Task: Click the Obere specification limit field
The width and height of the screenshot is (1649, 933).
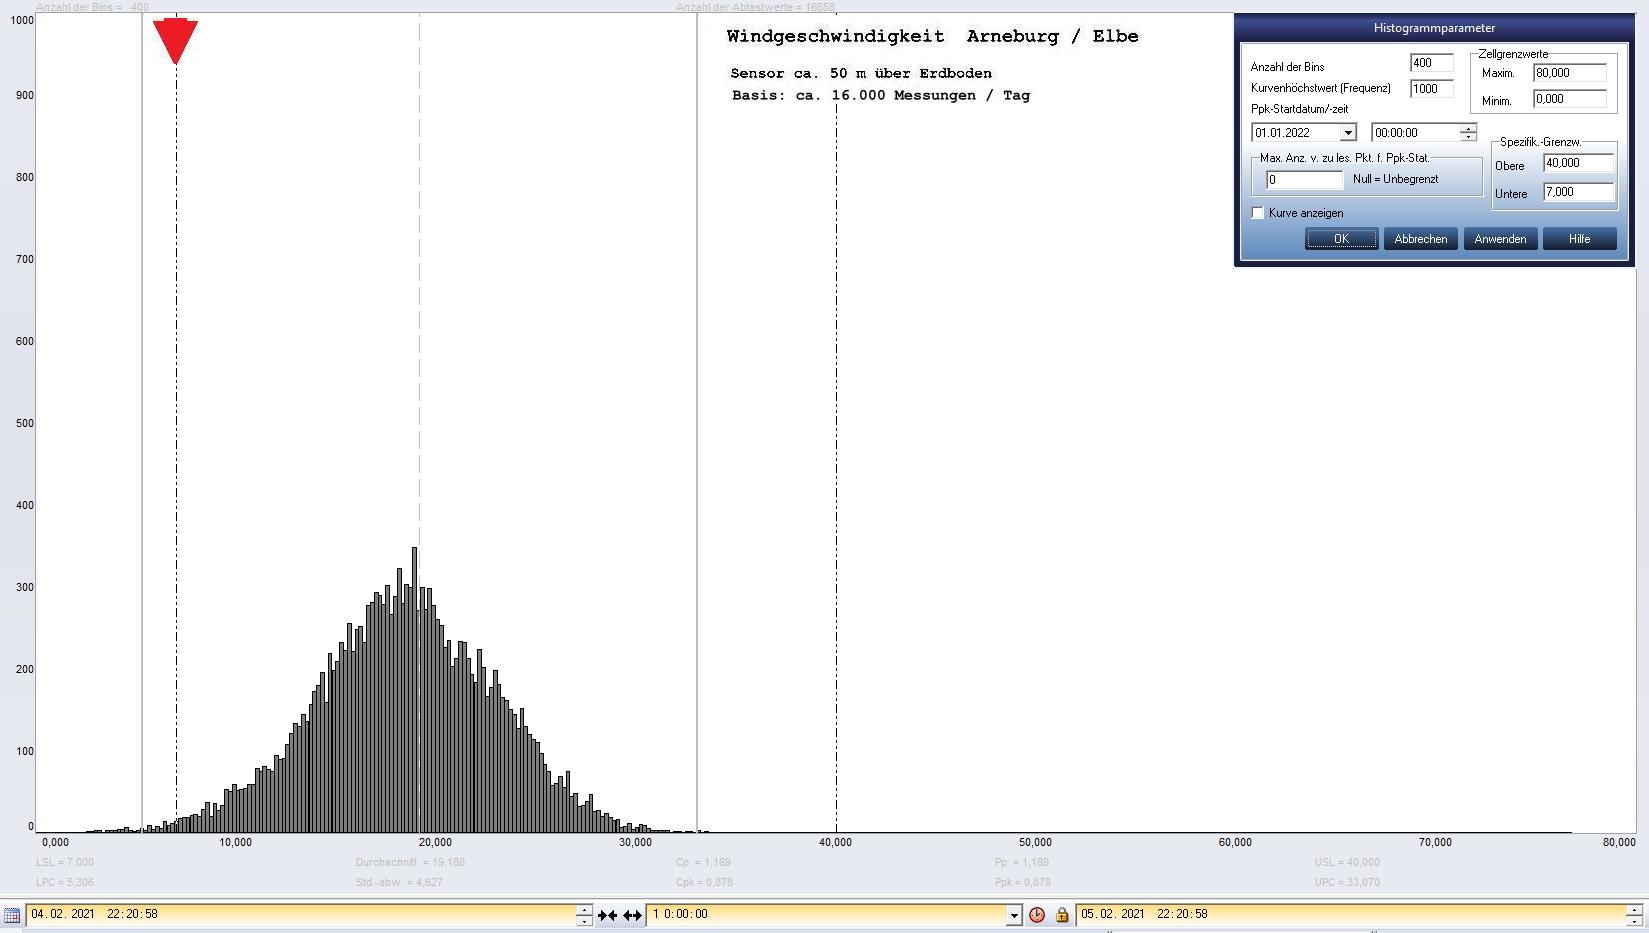Action: (1578, 163)
